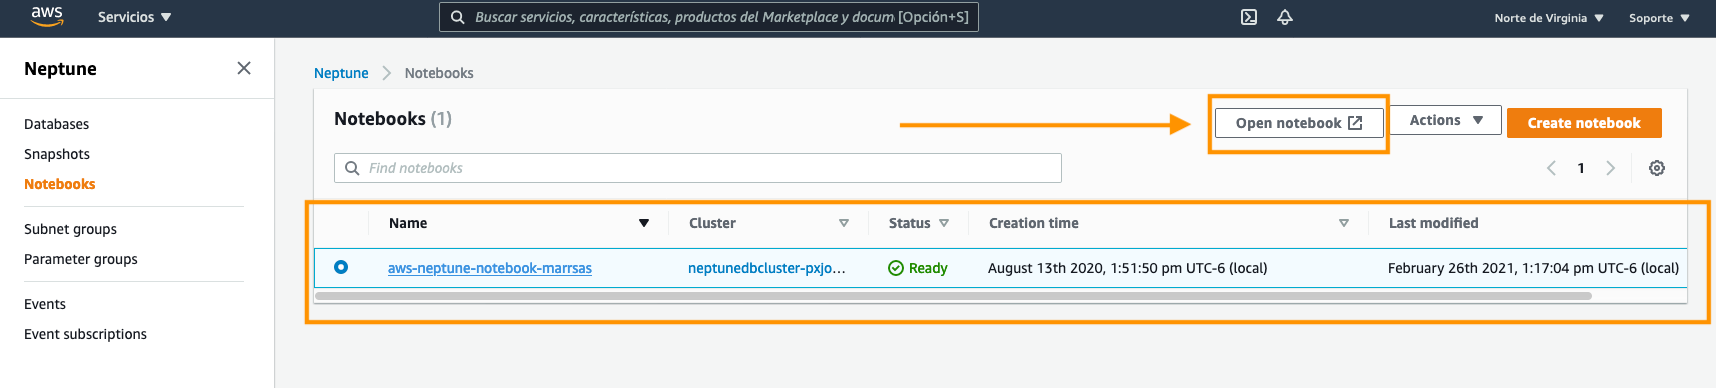Expand the Soporte menu
This screenshot has height=388, width=1716.
1659,18
